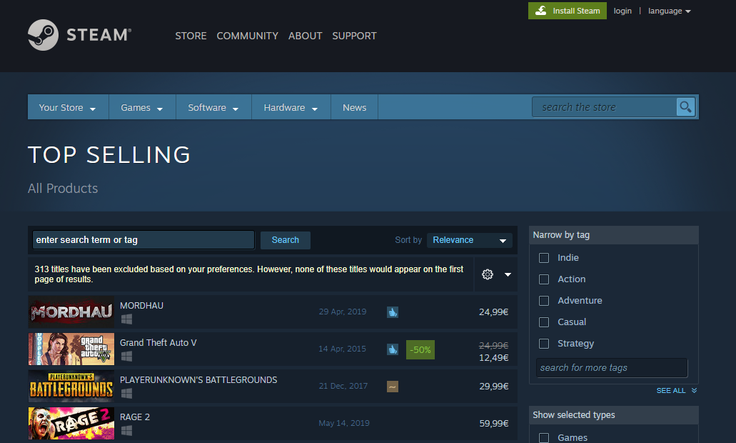The height and width of the screenshot is (443, 736).
Task: Click Grand Theft Auto V review thumbs-up icon
Action: (x=392, y=349)
